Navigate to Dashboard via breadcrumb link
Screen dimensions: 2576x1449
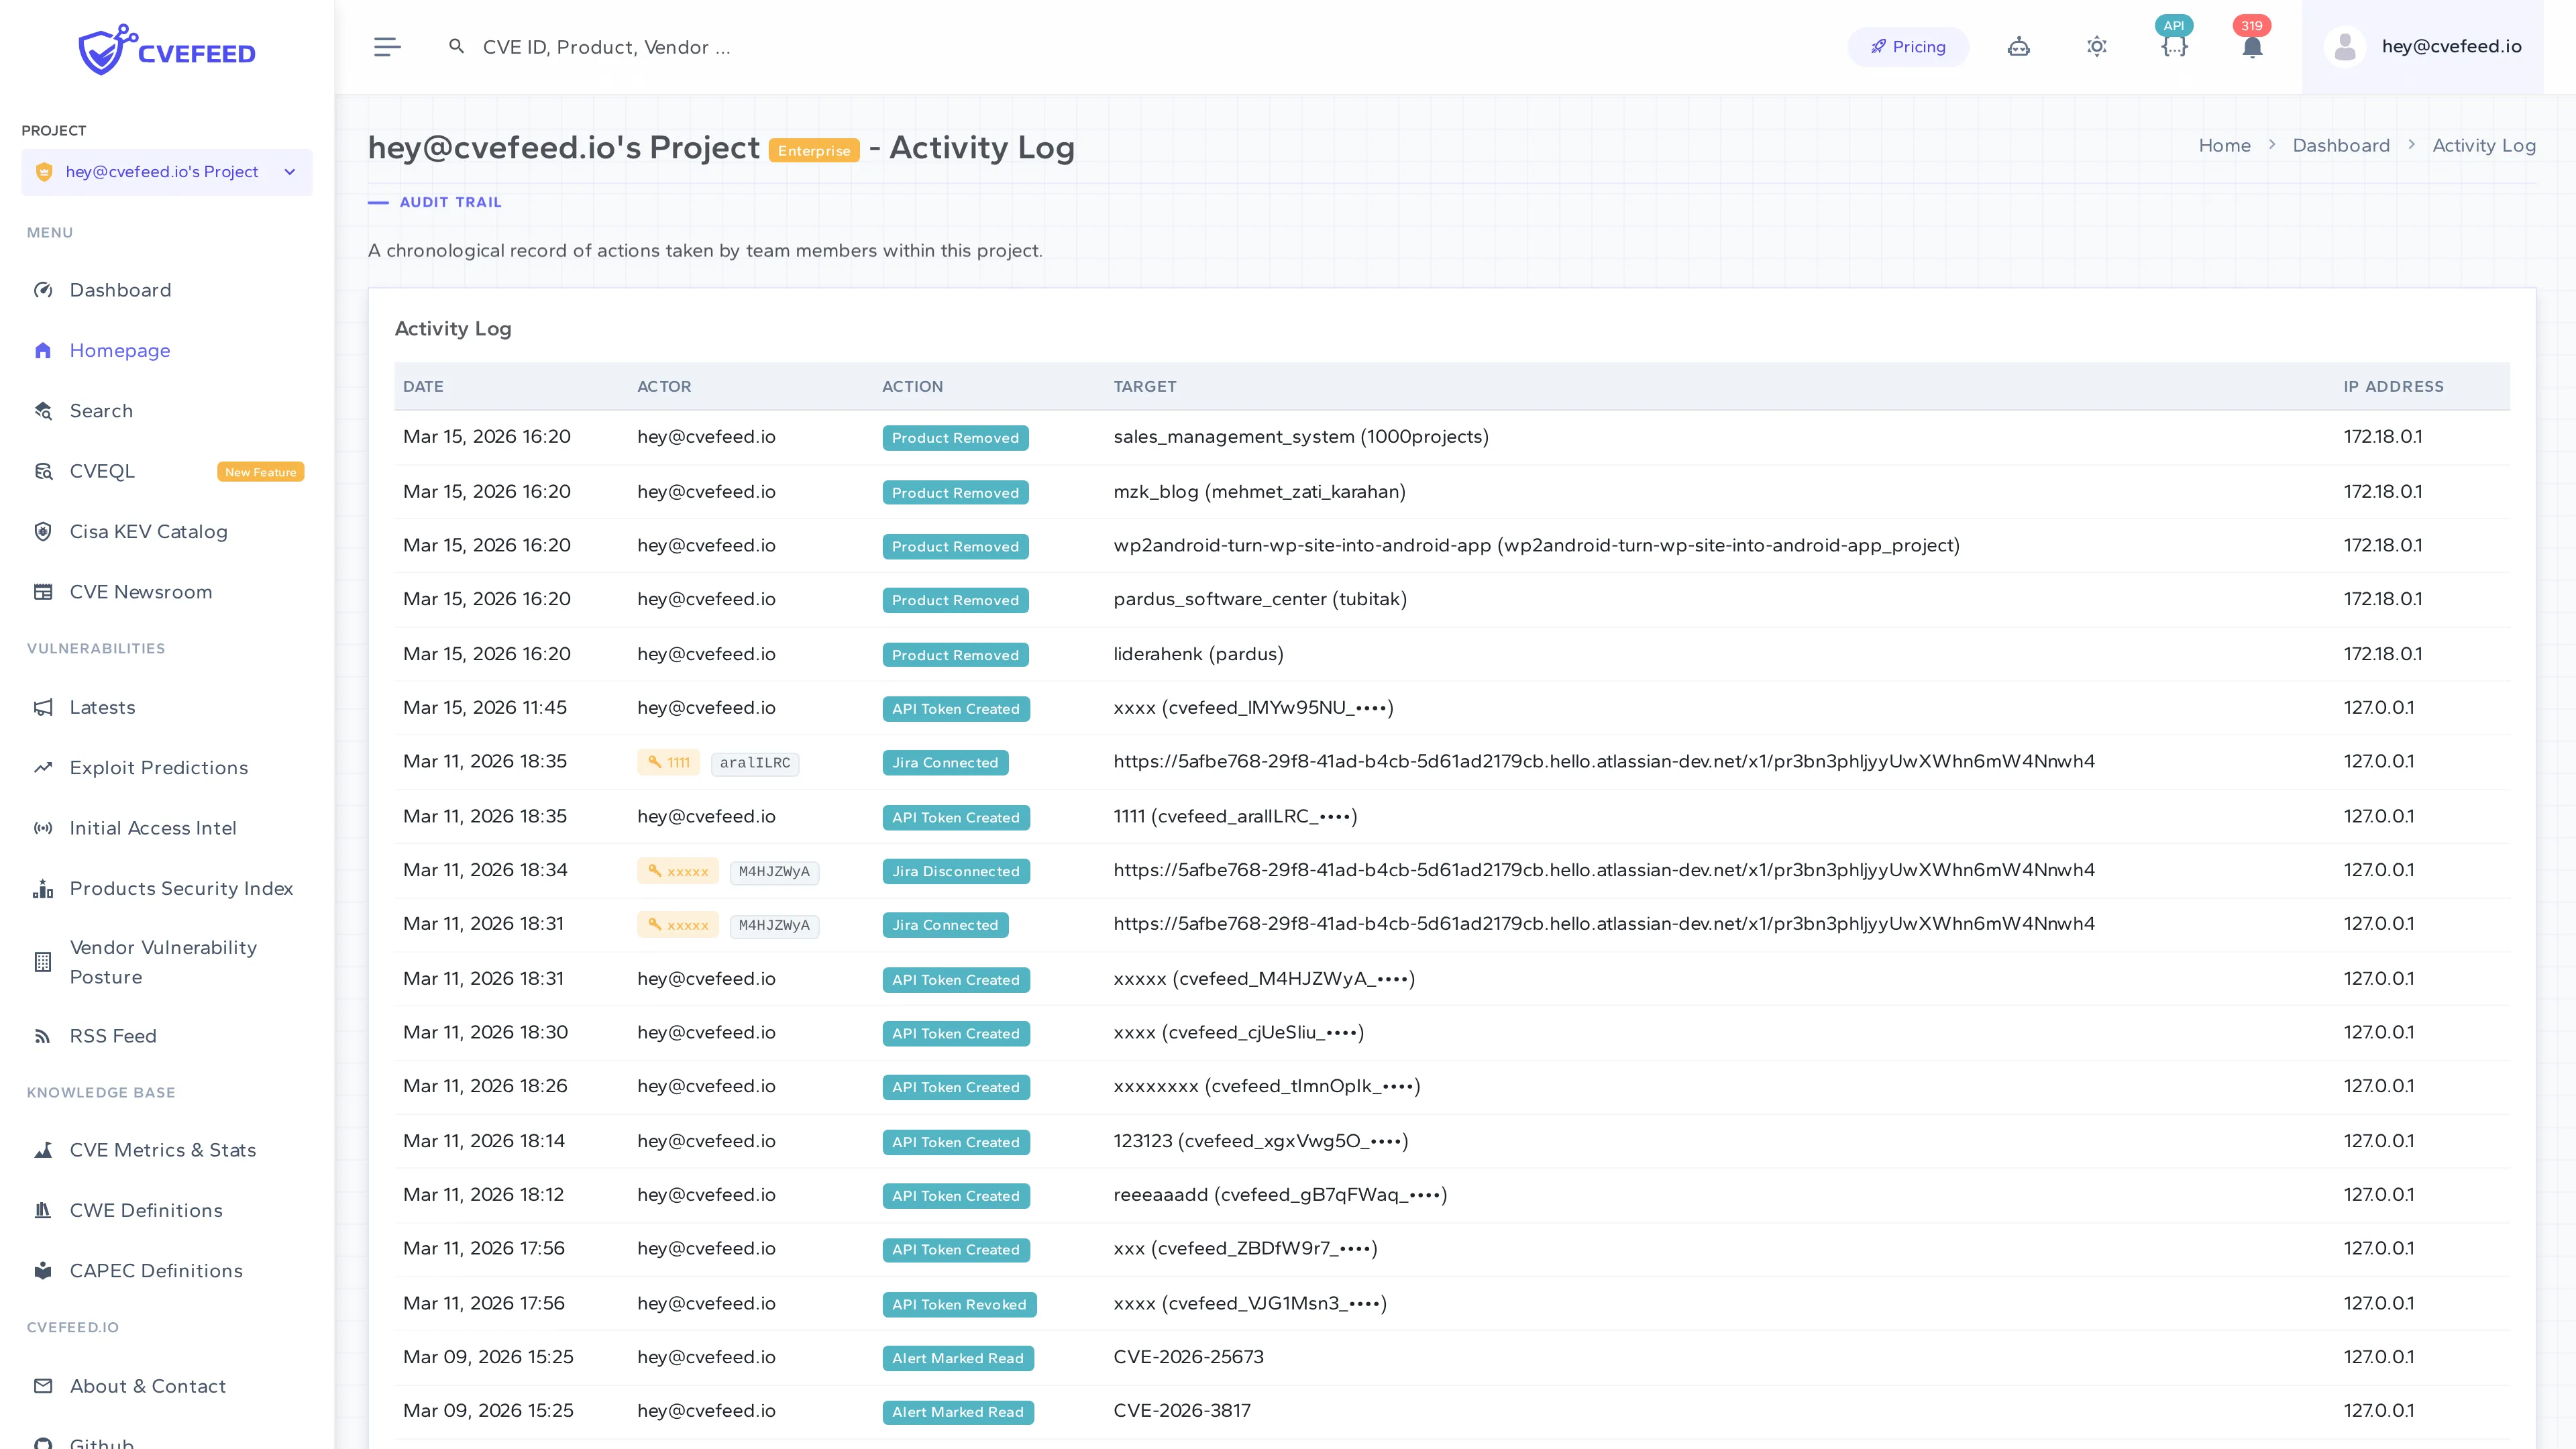click(2341, 145)
